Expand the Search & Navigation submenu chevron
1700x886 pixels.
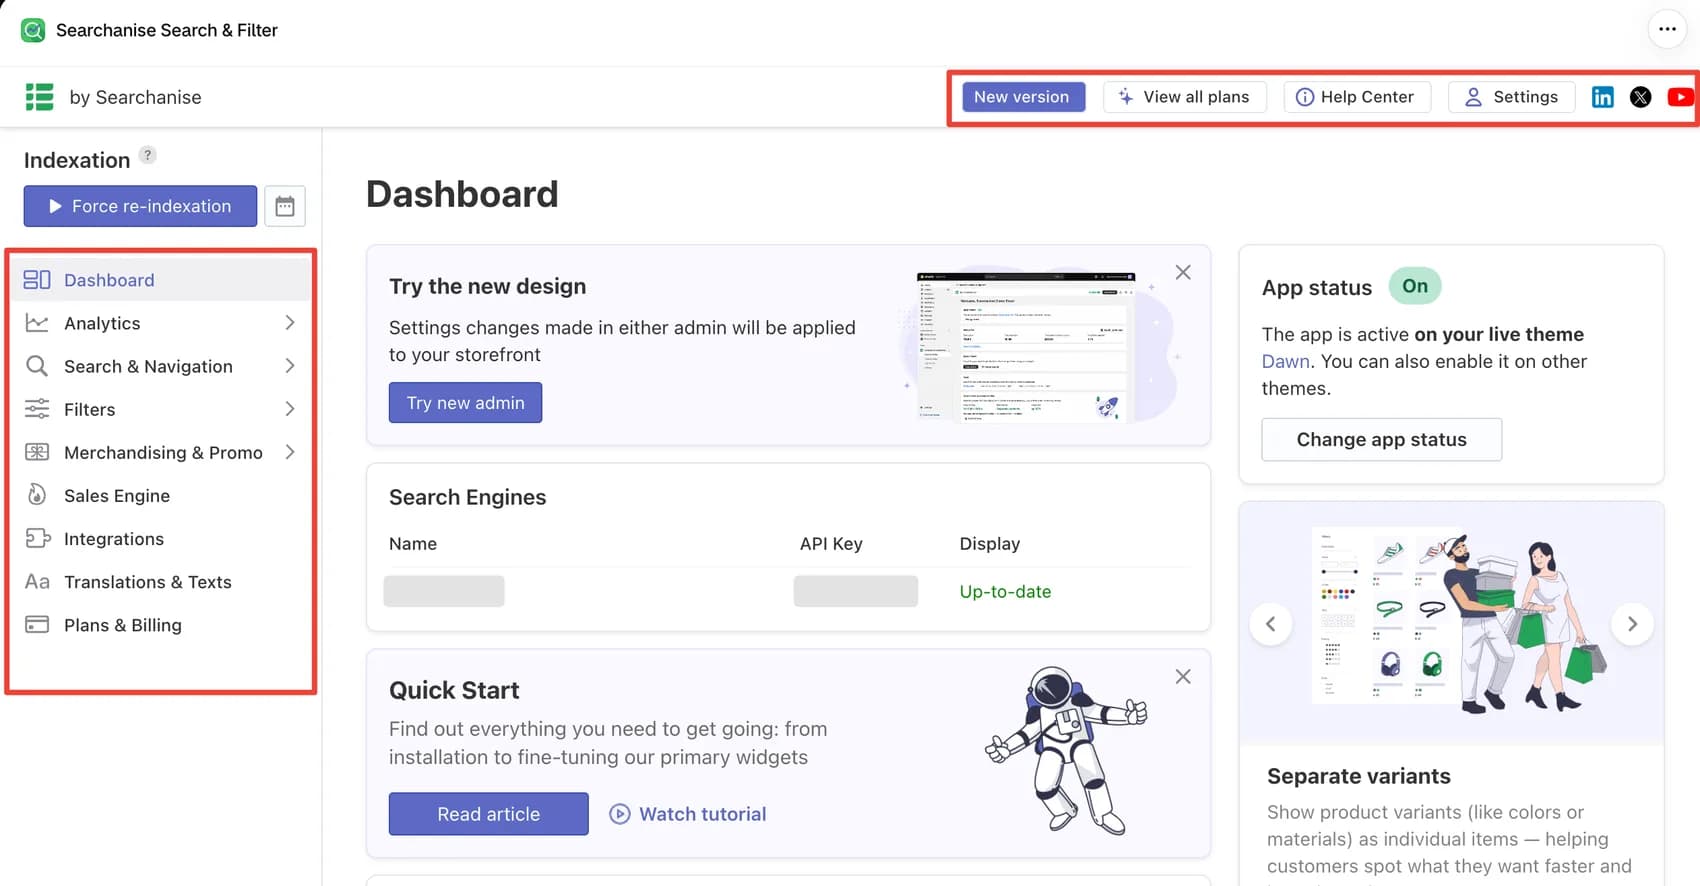pos(289,366)
